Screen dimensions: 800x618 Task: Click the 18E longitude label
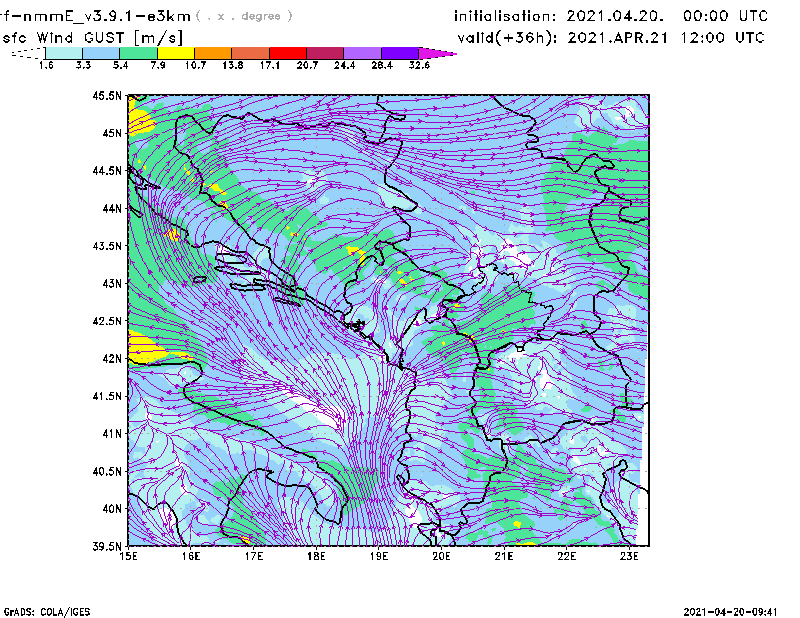pos(316,556)
